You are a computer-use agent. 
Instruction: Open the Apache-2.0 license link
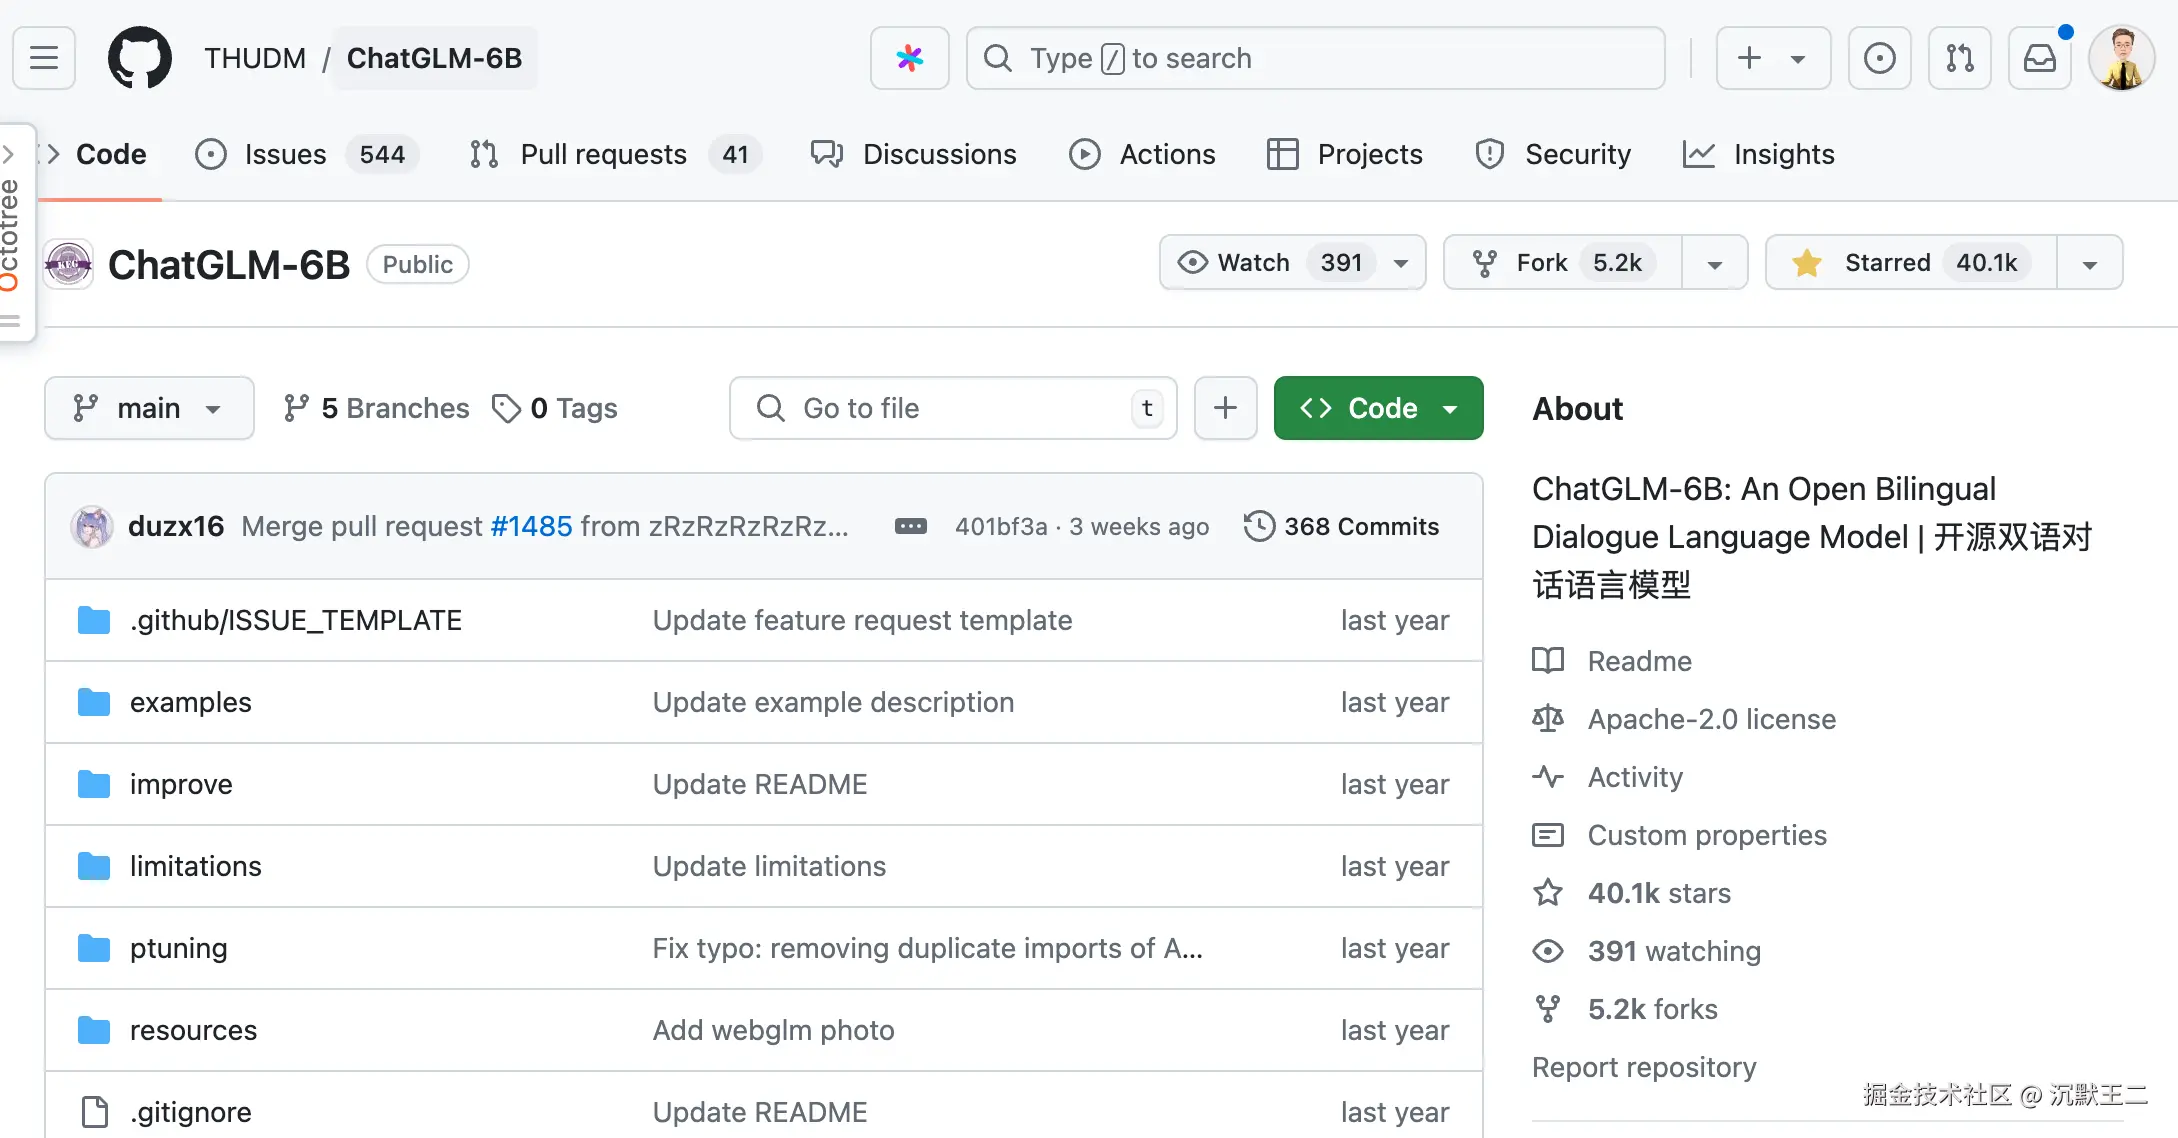1711,719
